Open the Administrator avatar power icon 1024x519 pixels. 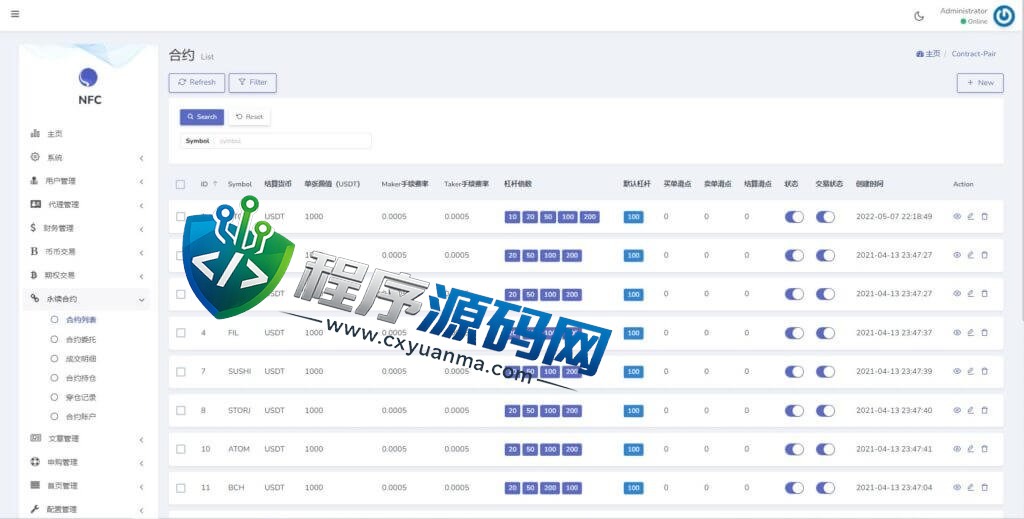click(x=1004, y=16)
